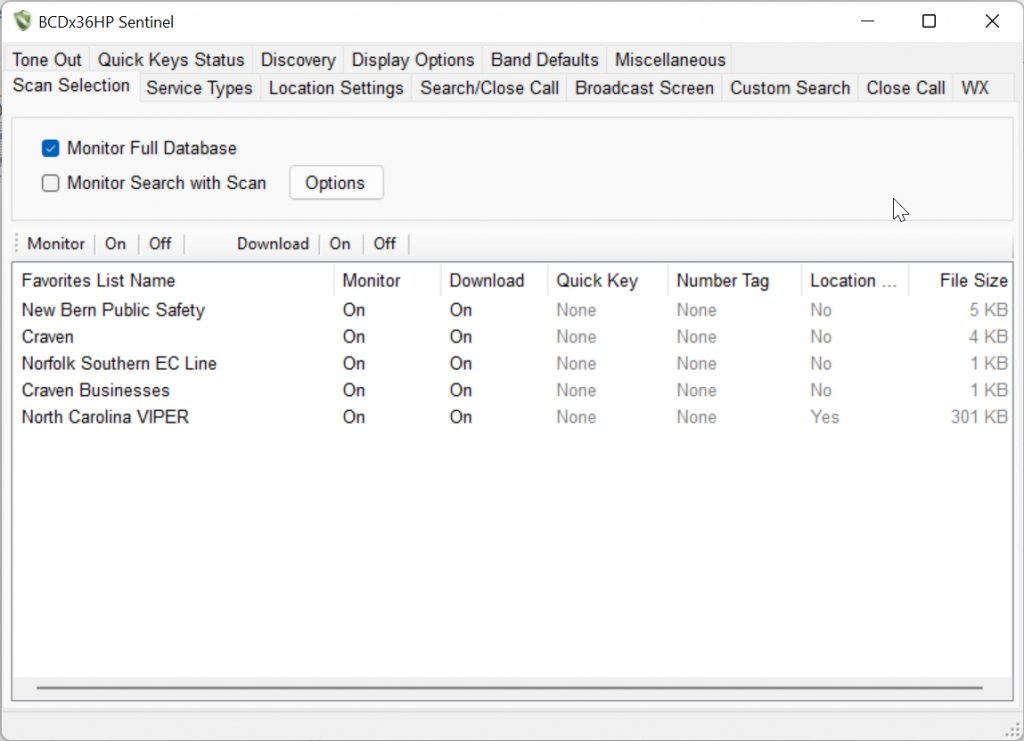Image resolution: width=1024 pixels, height=741 pixels.
Task: Switch to the Miscellaneous tab
Action: [x=670, y=60]
